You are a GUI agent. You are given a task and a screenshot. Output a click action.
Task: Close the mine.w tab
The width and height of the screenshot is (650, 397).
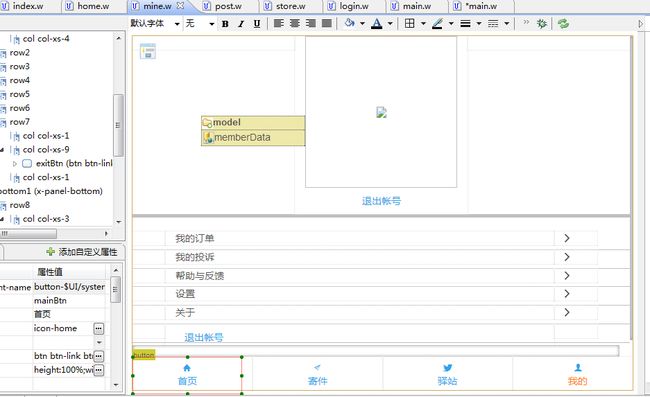180,6
